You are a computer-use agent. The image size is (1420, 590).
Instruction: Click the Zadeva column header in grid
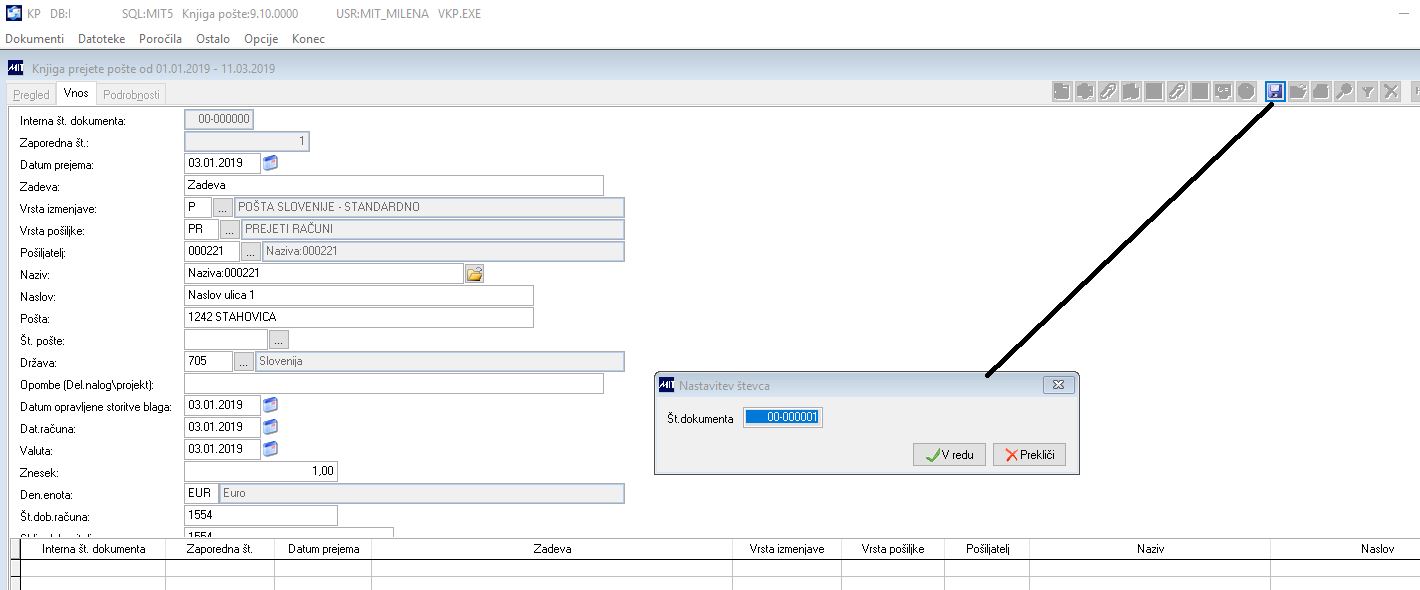[x=552, y=549]
